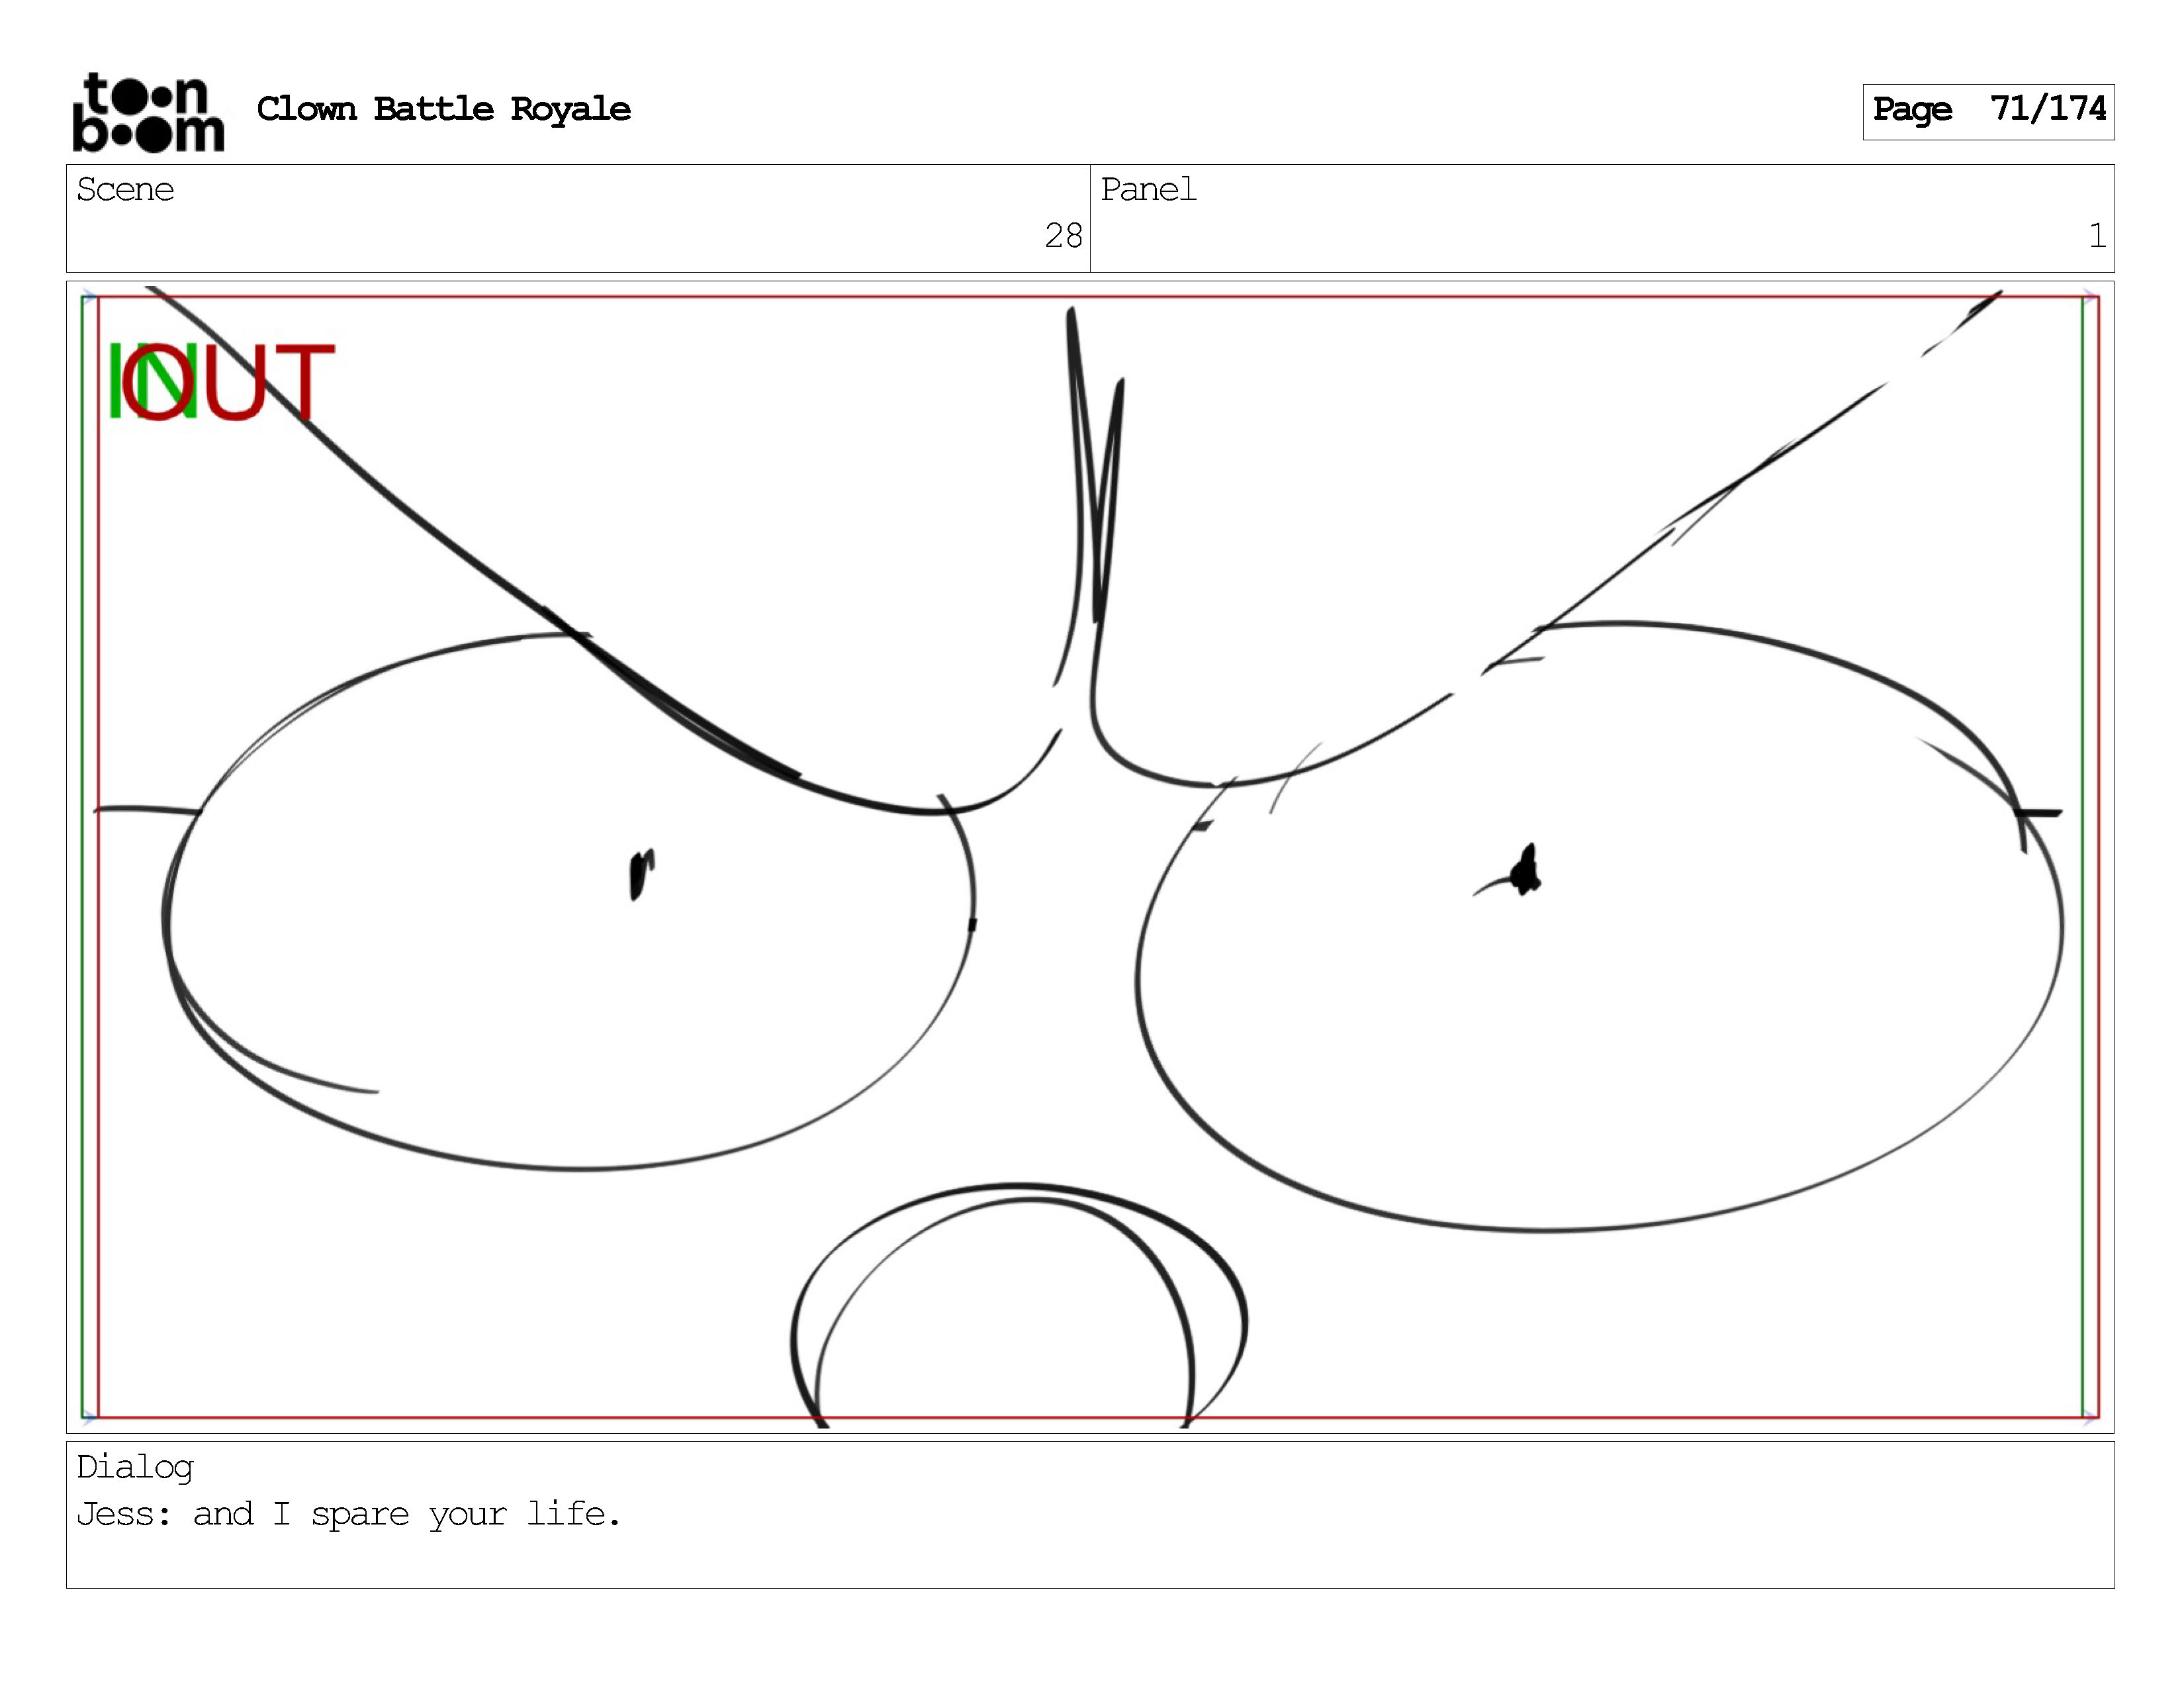Screen dimensions: 2184x1688
Task: Click the Panel label
Action: coord(1148,189)
